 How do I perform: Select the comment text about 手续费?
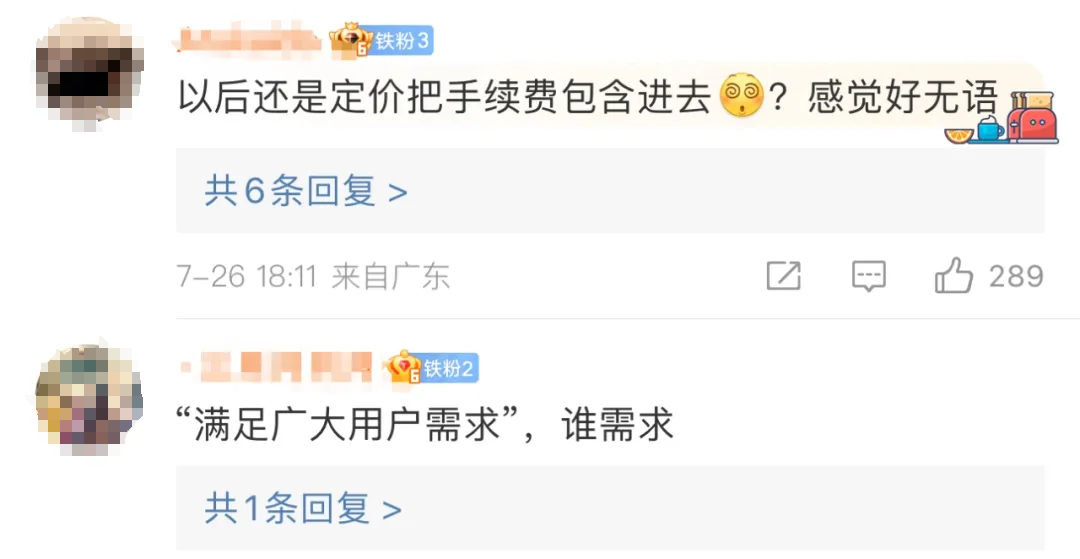pos(588,96)
